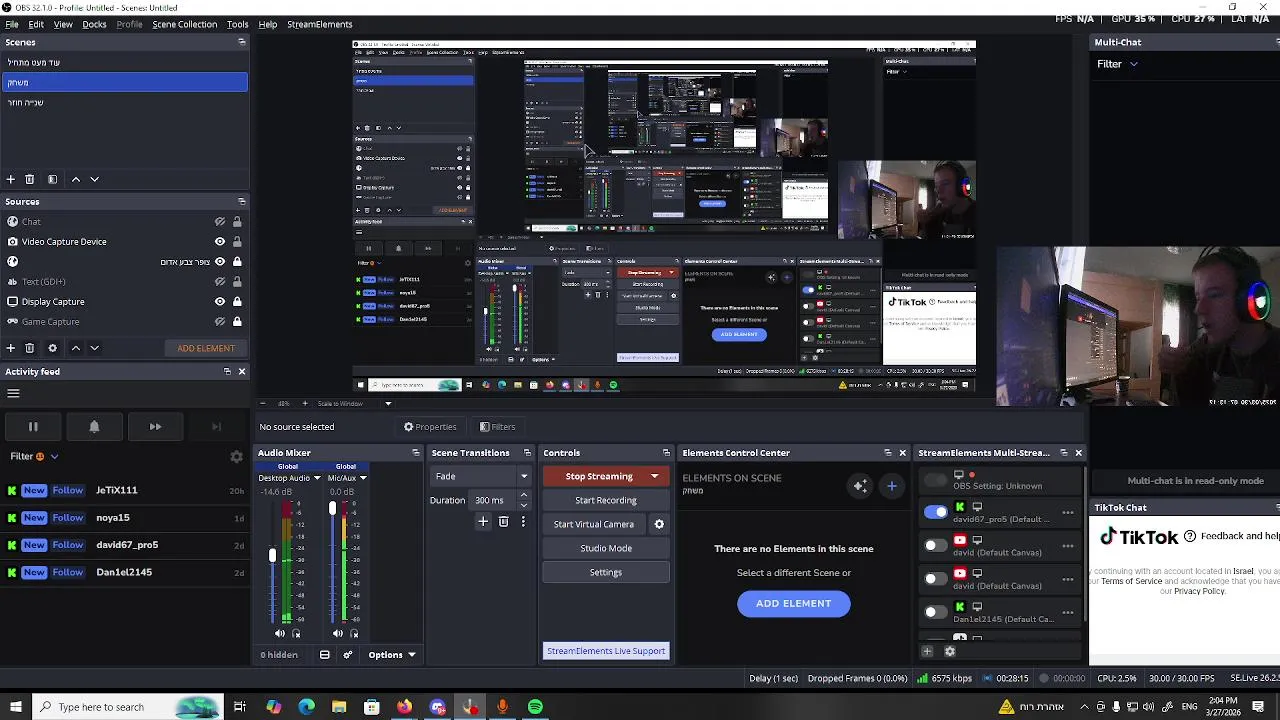Open the preview scale dropdown below the canvas
1280x720 pixels.
pos(388,404)
